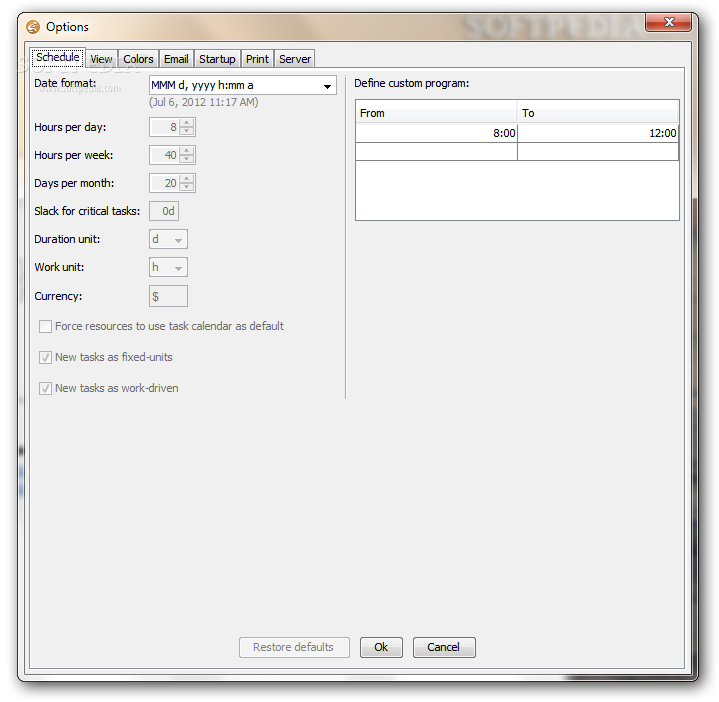This screenshot has height=702, width=719.
Task: Toggle New tasks as work-driven checkbox
Action: click(x=45, y=389)
